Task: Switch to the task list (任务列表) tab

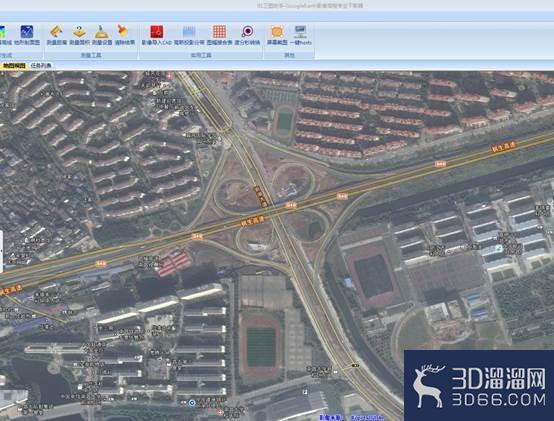Action: (x=41, y=66)
